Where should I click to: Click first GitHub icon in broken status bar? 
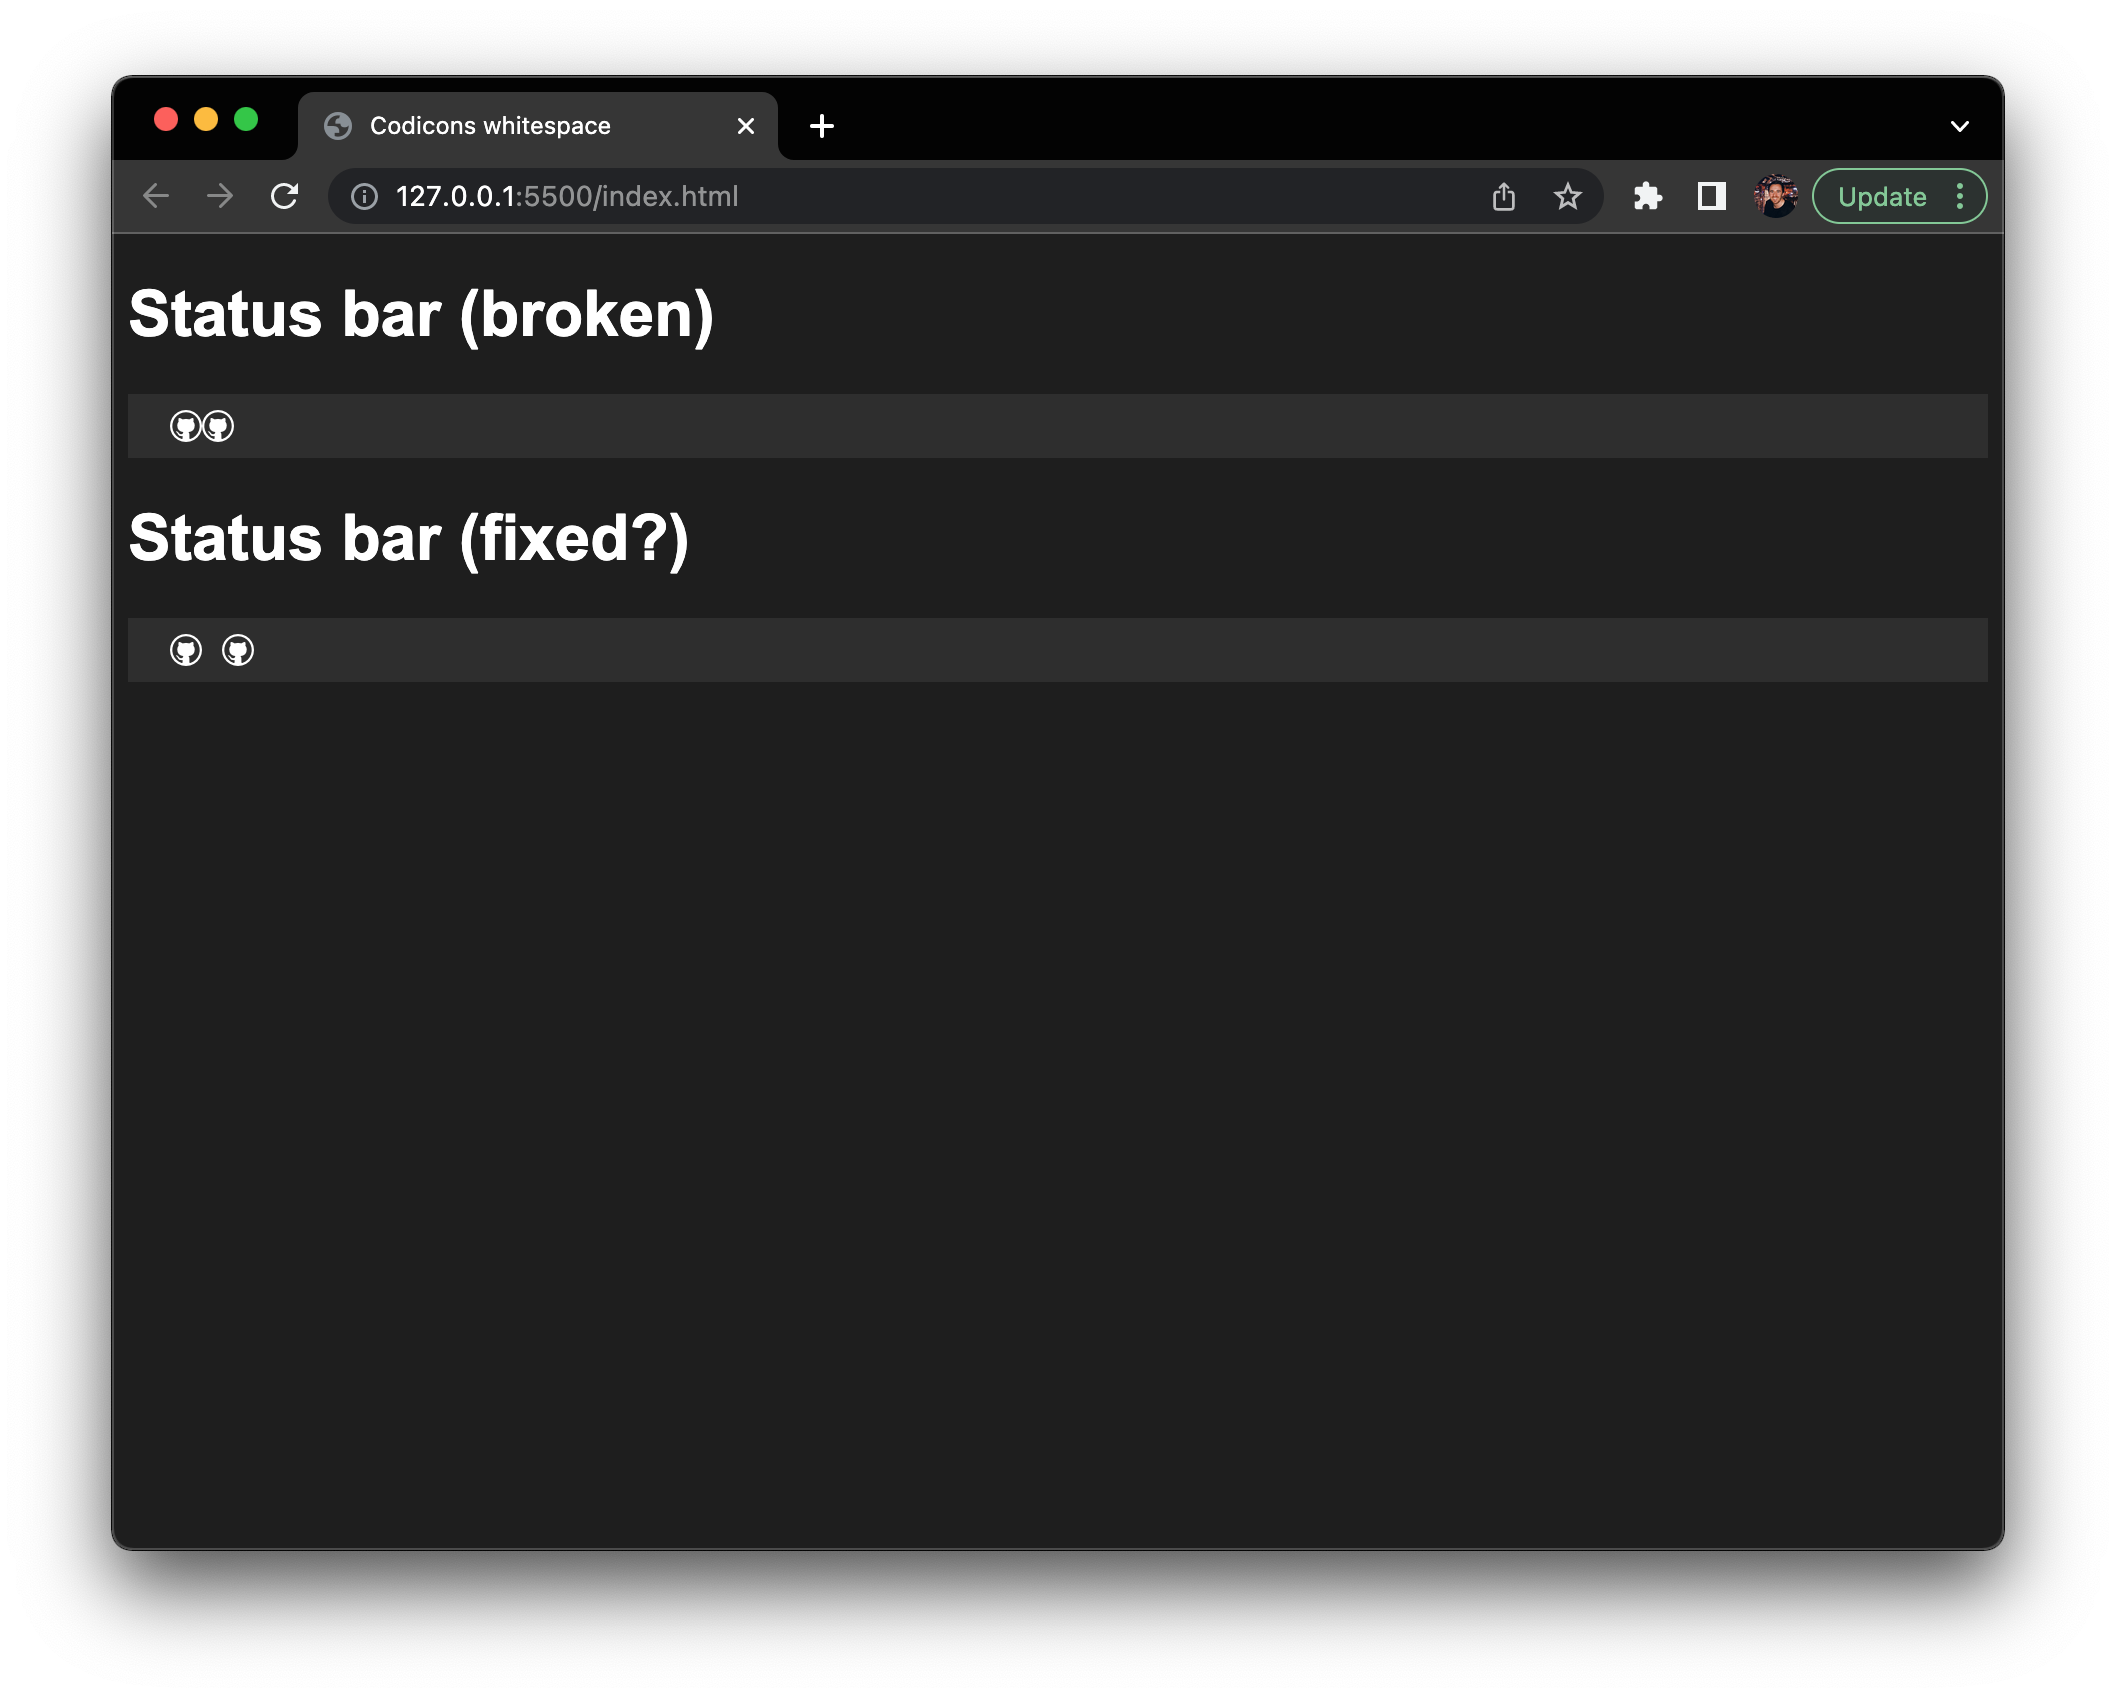click(185, 427)
